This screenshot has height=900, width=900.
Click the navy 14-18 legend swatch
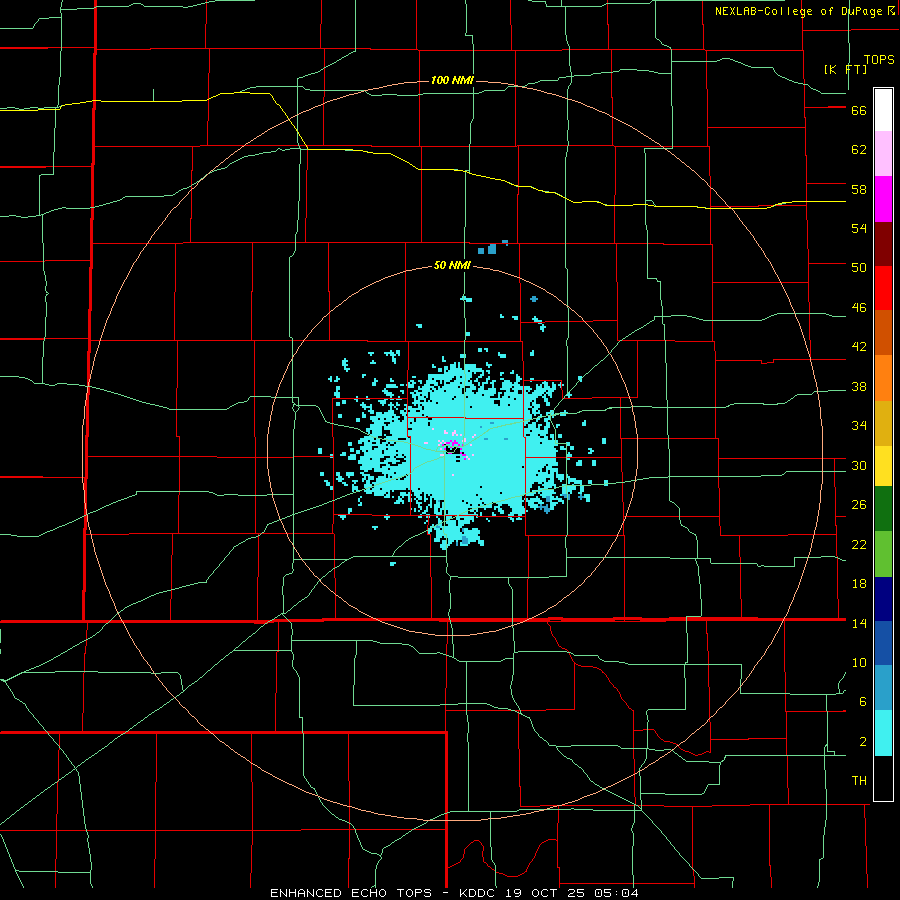click(x=883, y=599)
